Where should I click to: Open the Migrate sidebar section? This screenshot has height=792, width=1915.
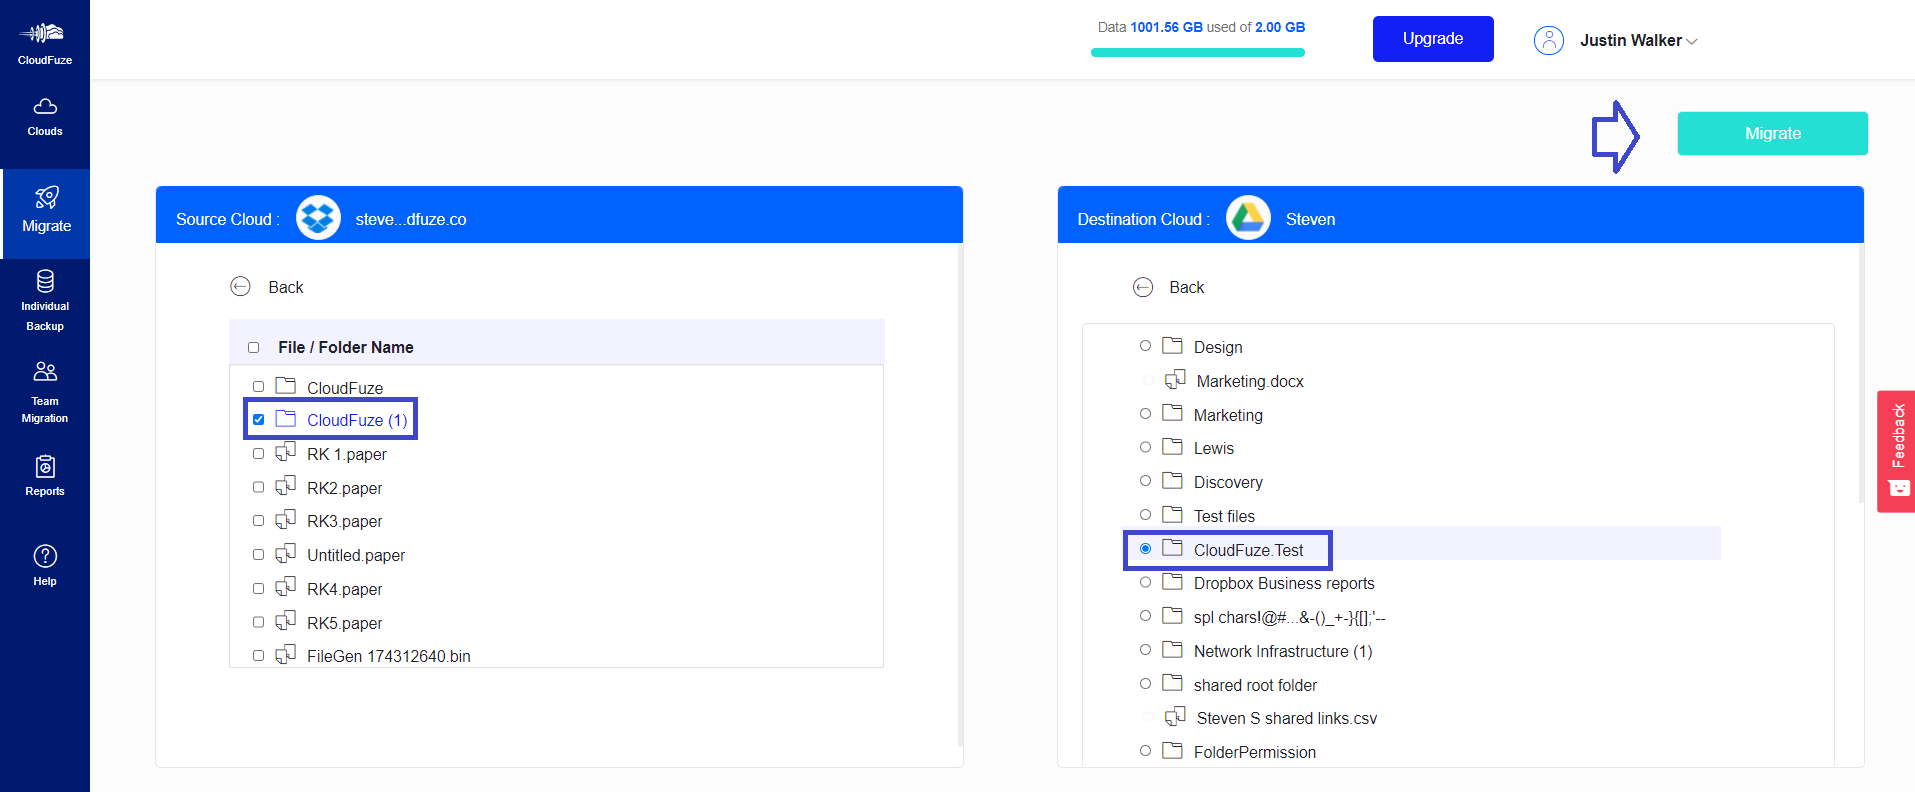pyautogui.click(x=46, y=212)
